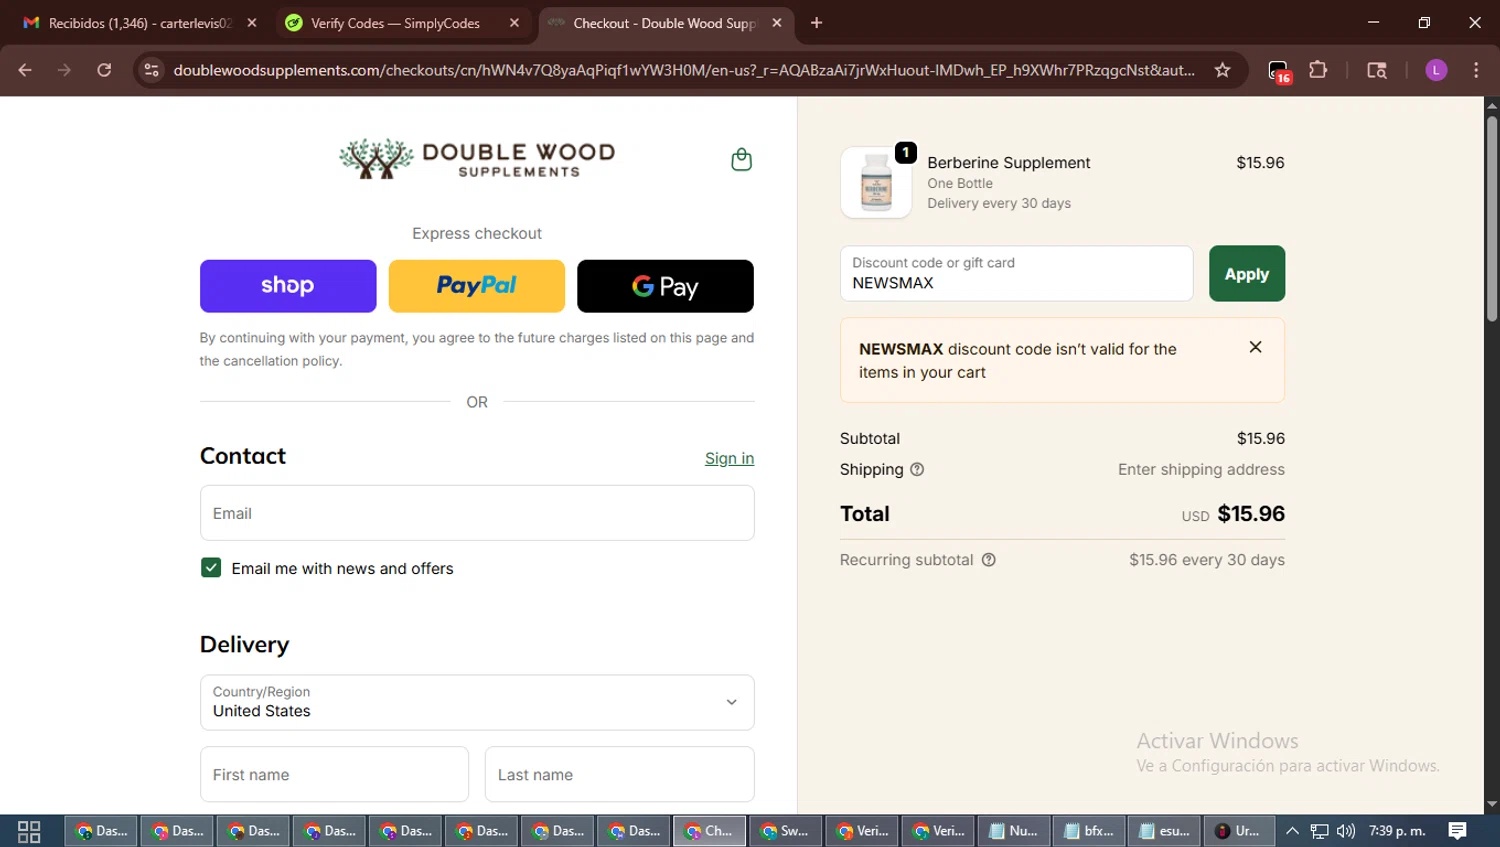This screenshot has width=1500, height=847.
Task: Open the network status tray icon
Action: (x=1320, y=831)
